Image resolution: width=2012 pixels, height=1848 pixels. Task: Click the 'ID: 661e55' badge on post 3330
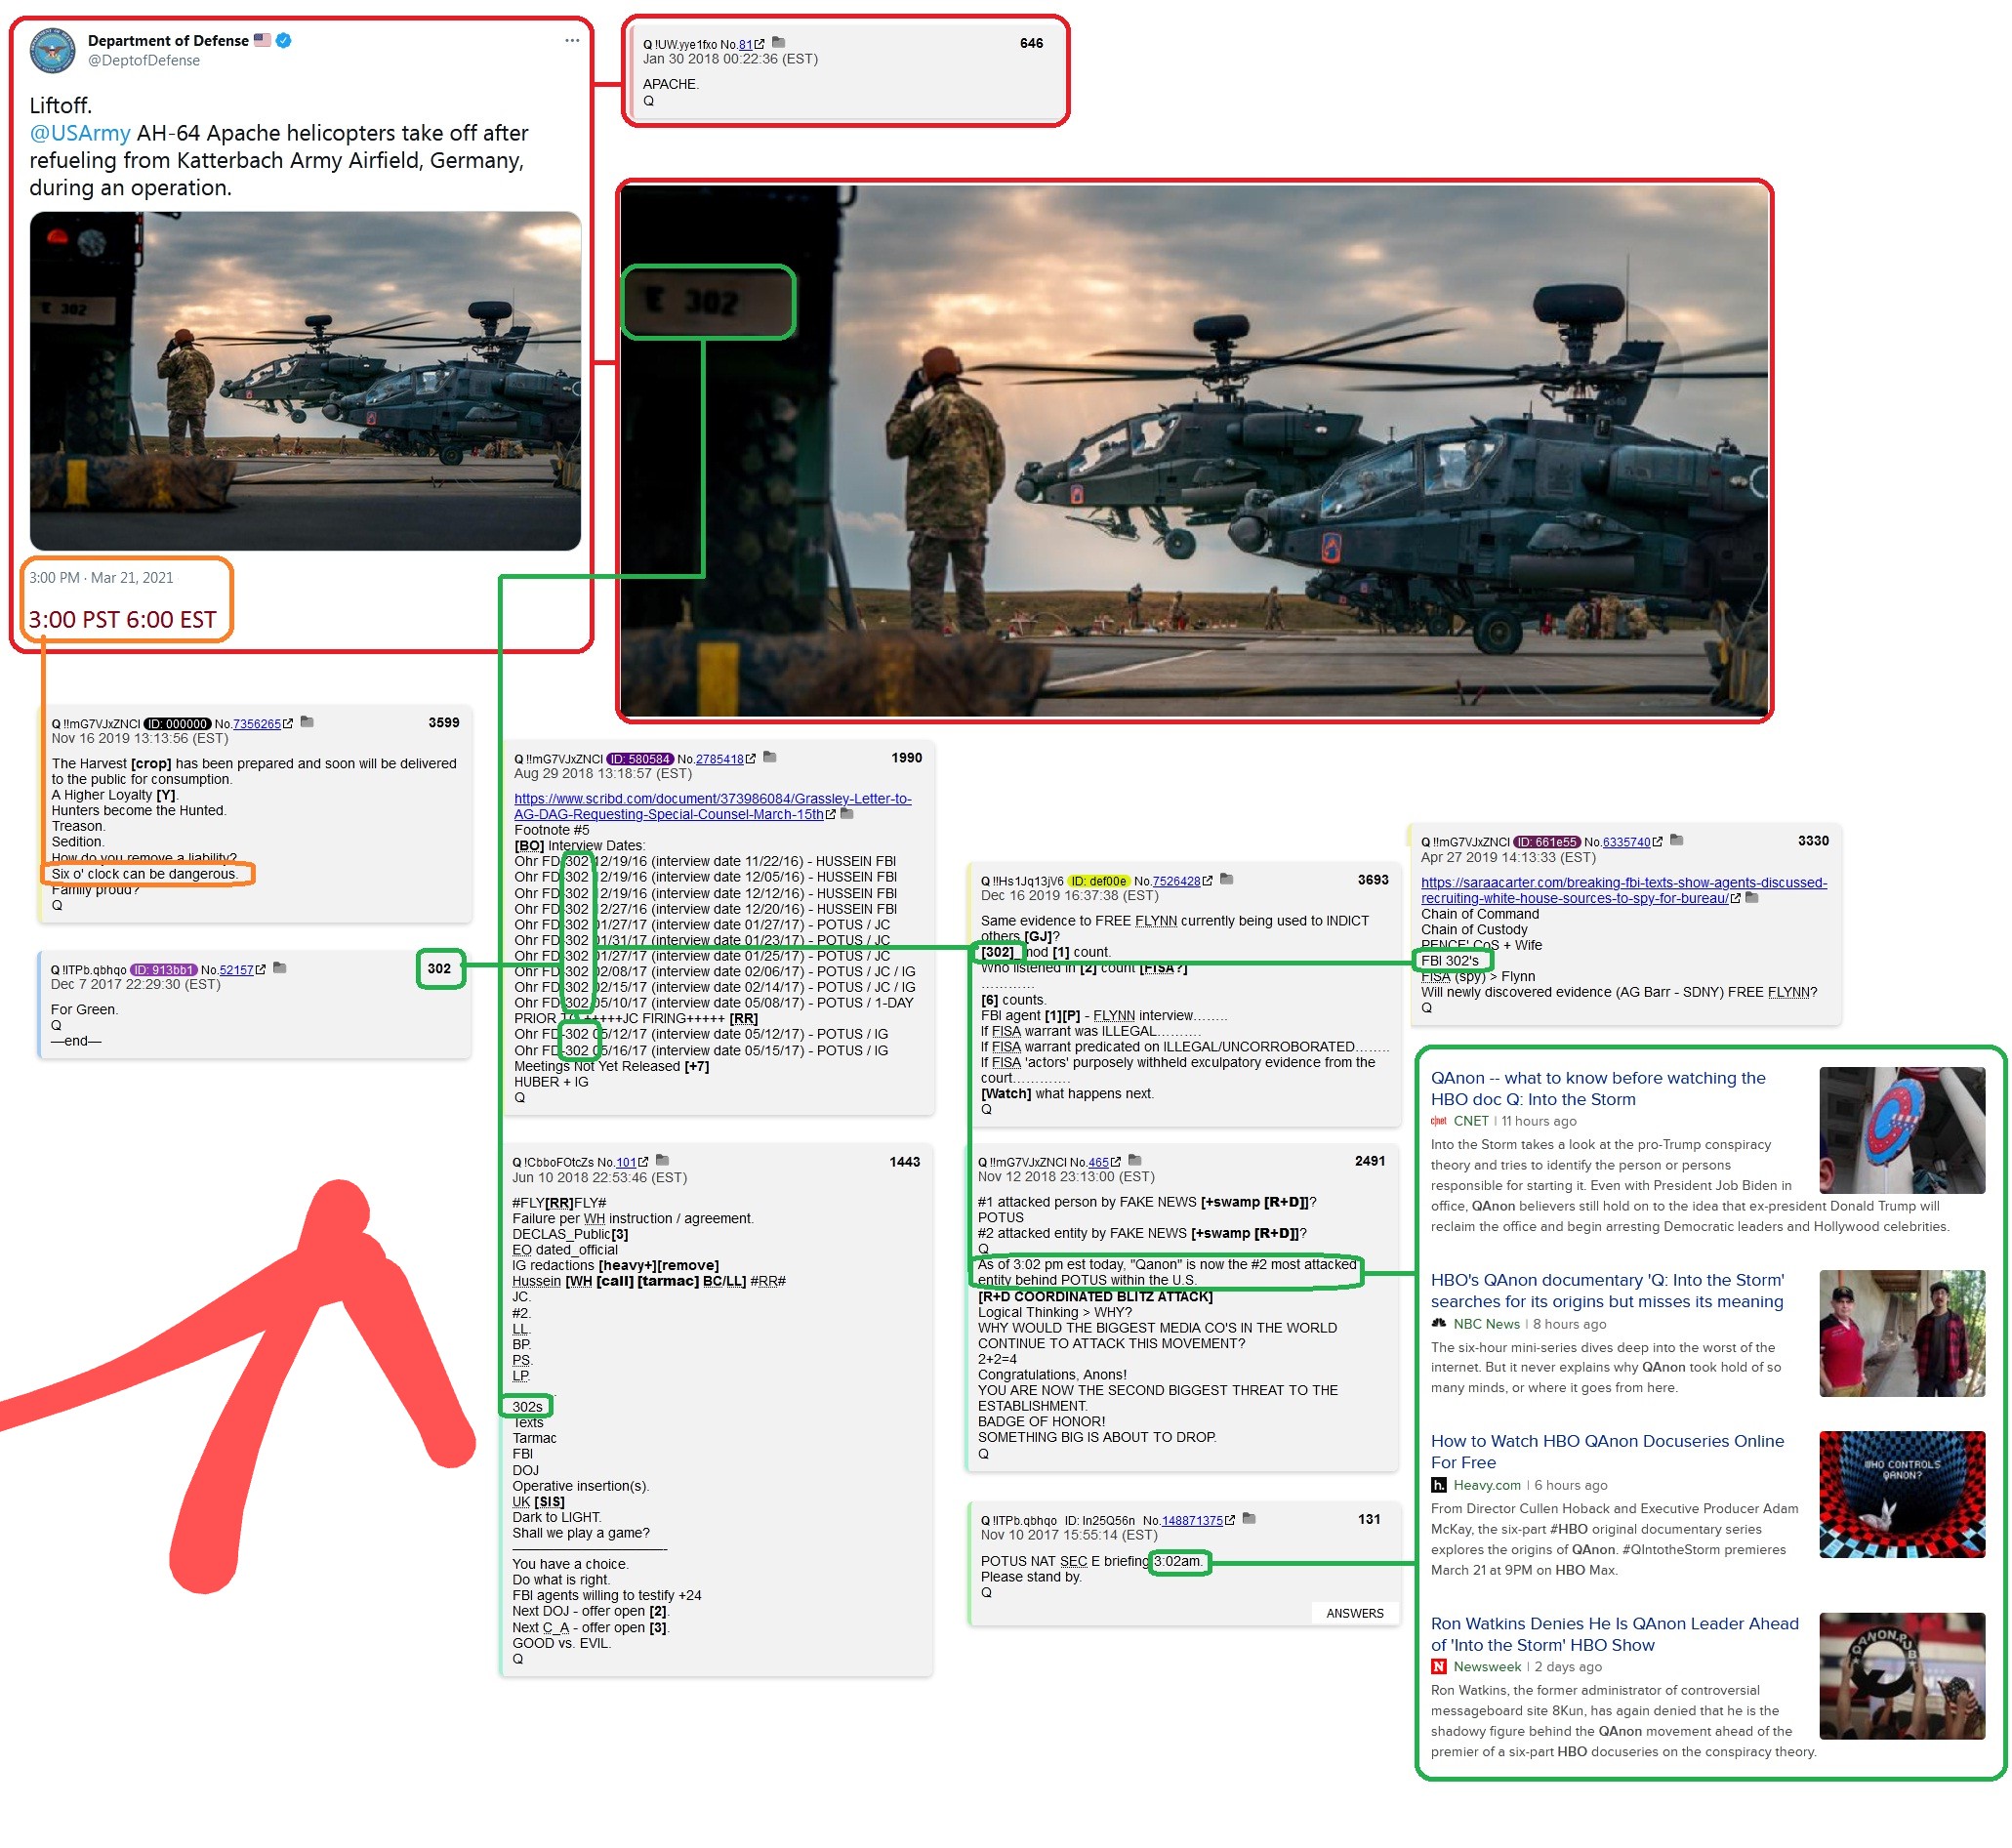coord(1547,842)
